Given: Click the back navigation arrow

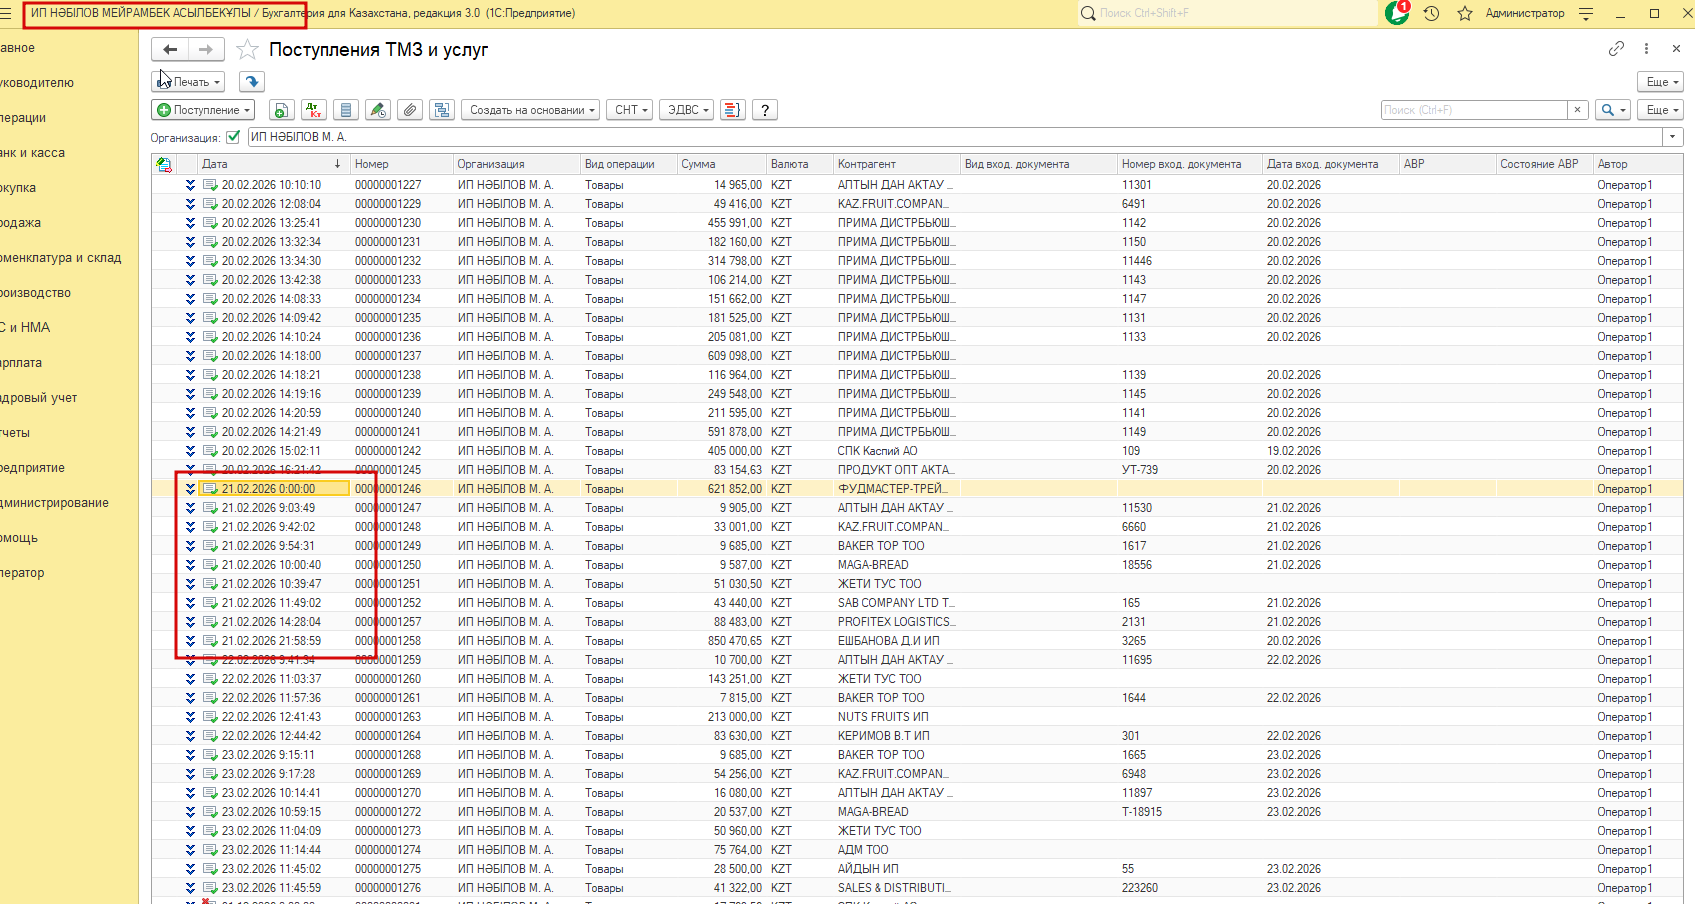Looking at the screenshot, I should click(x=170, y=50).
